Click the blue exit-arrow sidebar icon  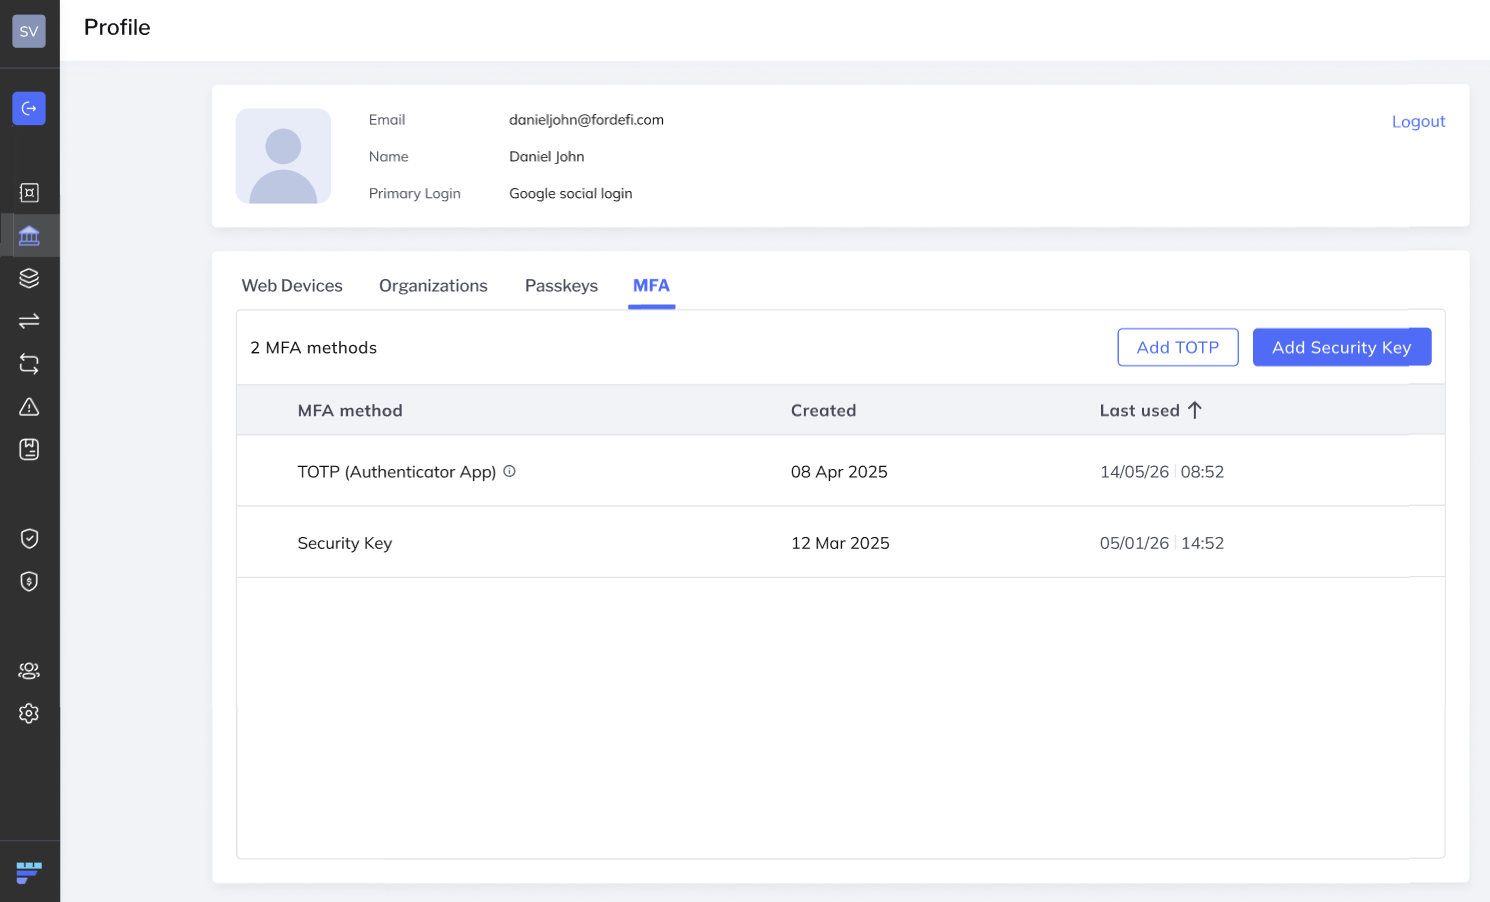coord(29,108)
